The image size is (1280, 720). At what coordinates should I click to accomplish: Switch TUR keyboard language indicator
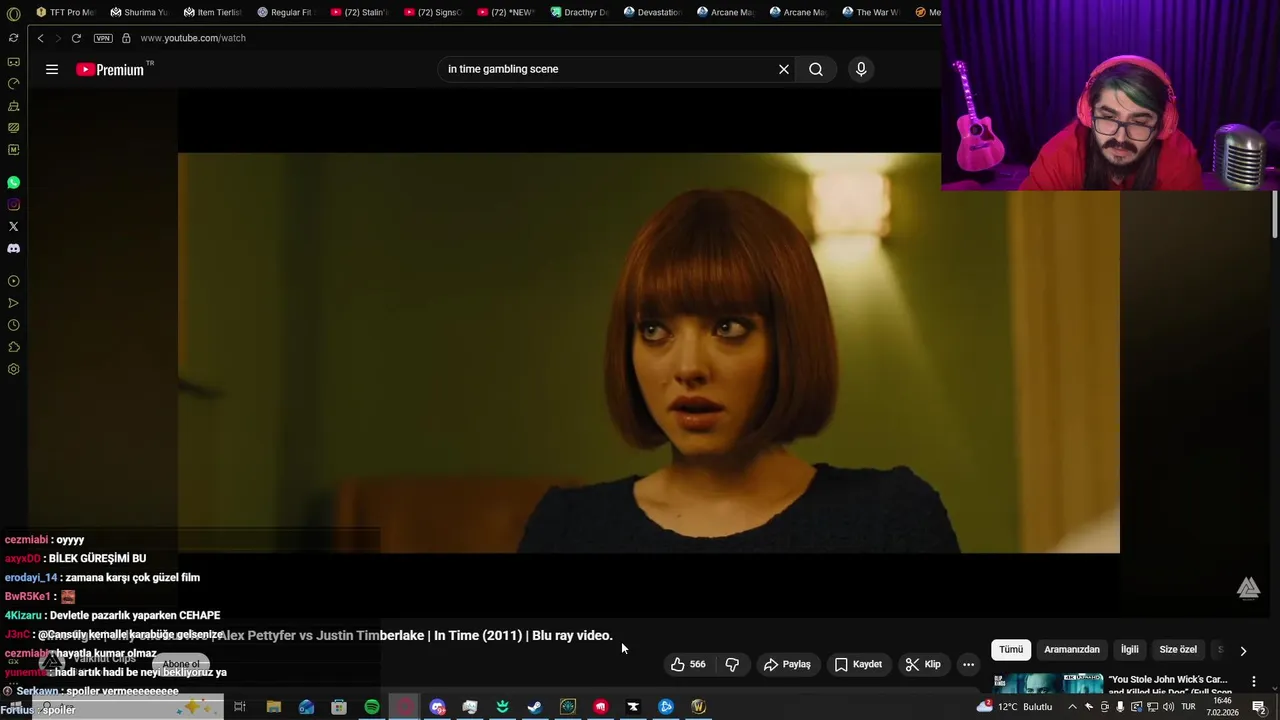pos(1188,707)
